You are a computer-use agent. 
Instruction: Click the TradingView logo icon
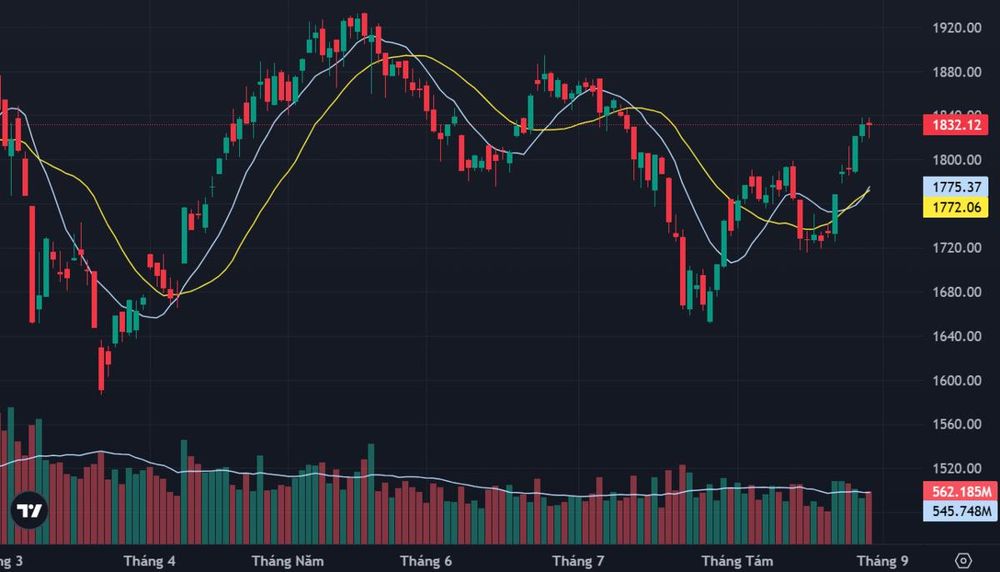click(29, 510)
